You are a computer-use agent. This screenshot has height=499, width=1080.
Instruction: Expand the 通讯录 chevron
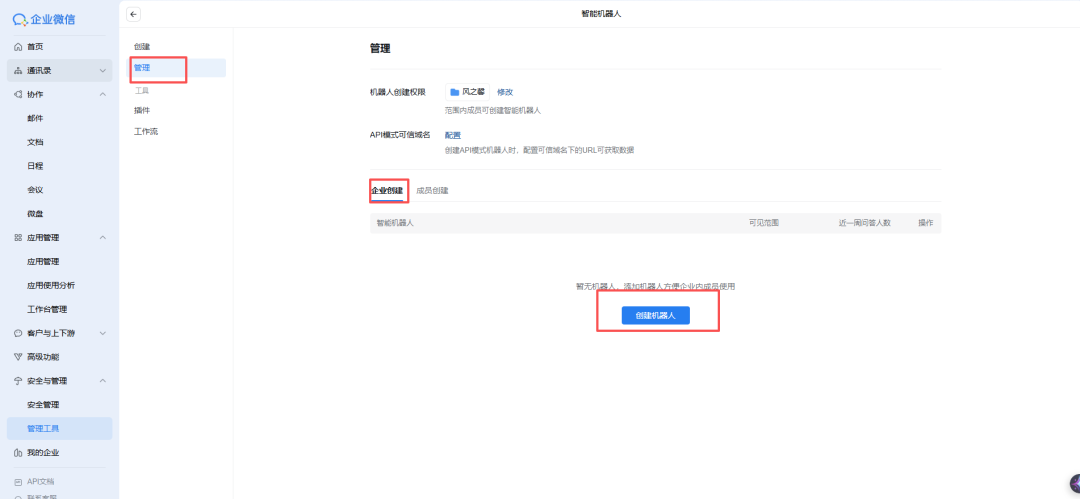point(103,71)
